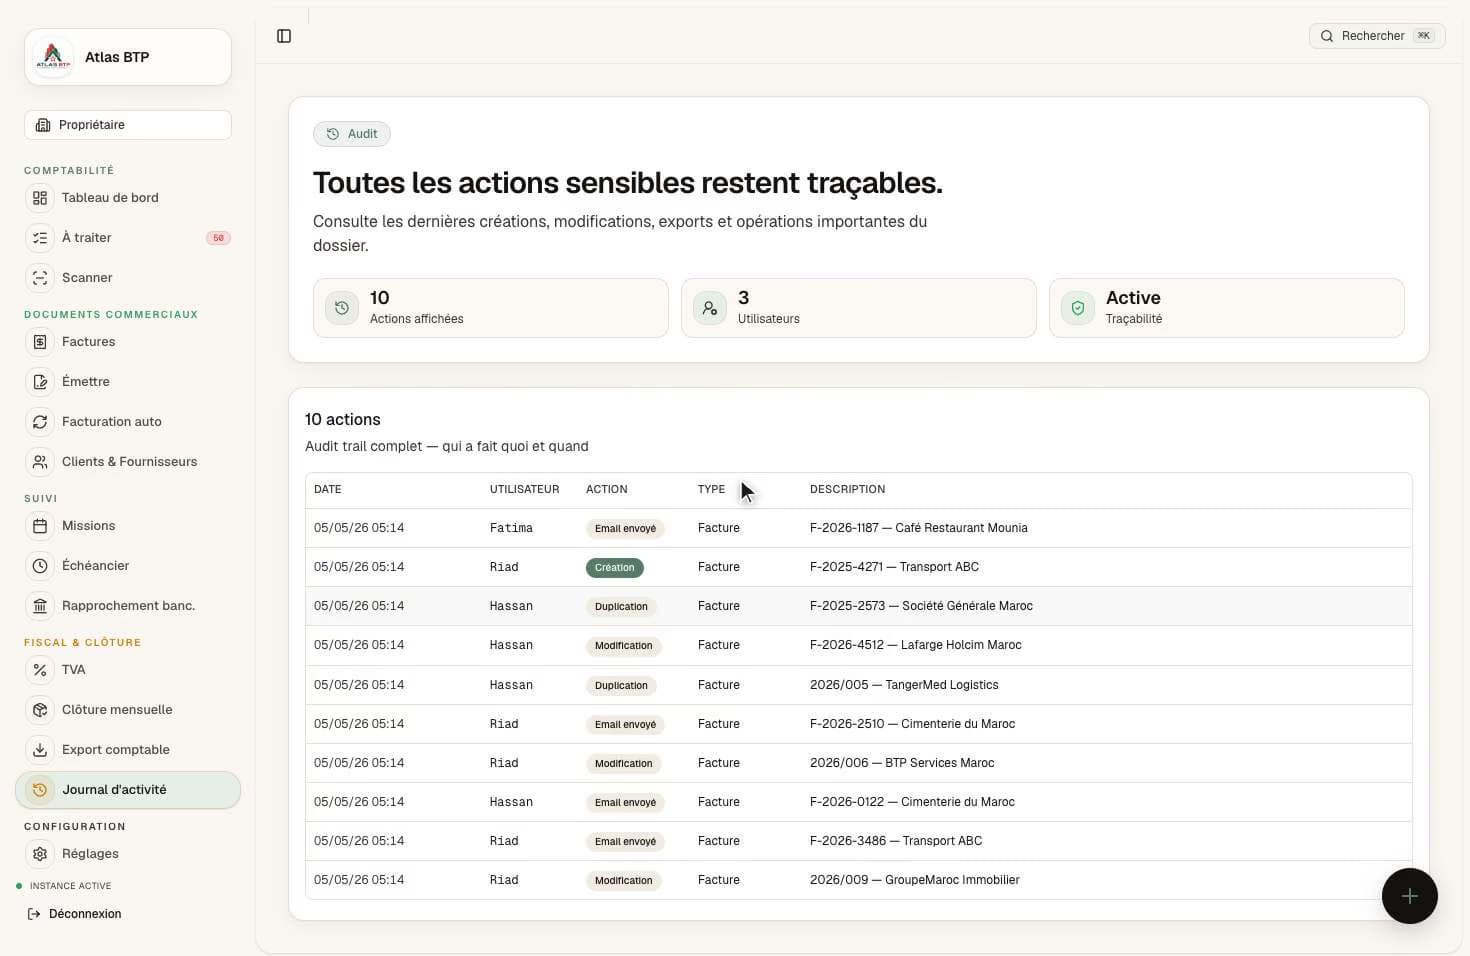Image resolution: width=1470 pixels, height=956 pixels.
Task: Click the Création action badge
Action: coord(614,568)
